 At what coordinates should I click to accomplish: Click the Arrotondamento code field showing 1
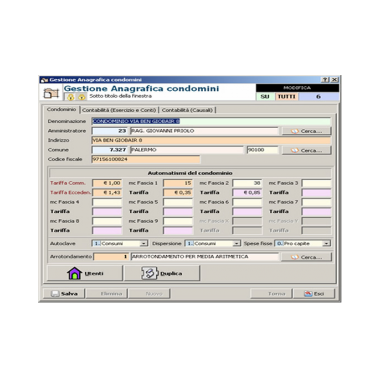tap(111, 257)
